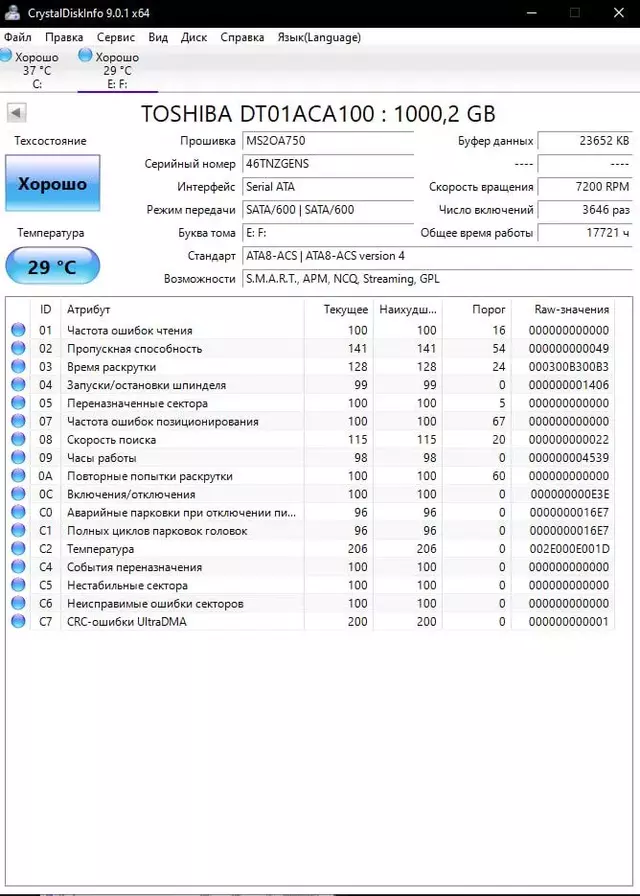The image size is (640, 896).
Task: Click the power-on count field 3646 раз
Action: (x=585, y=210)
